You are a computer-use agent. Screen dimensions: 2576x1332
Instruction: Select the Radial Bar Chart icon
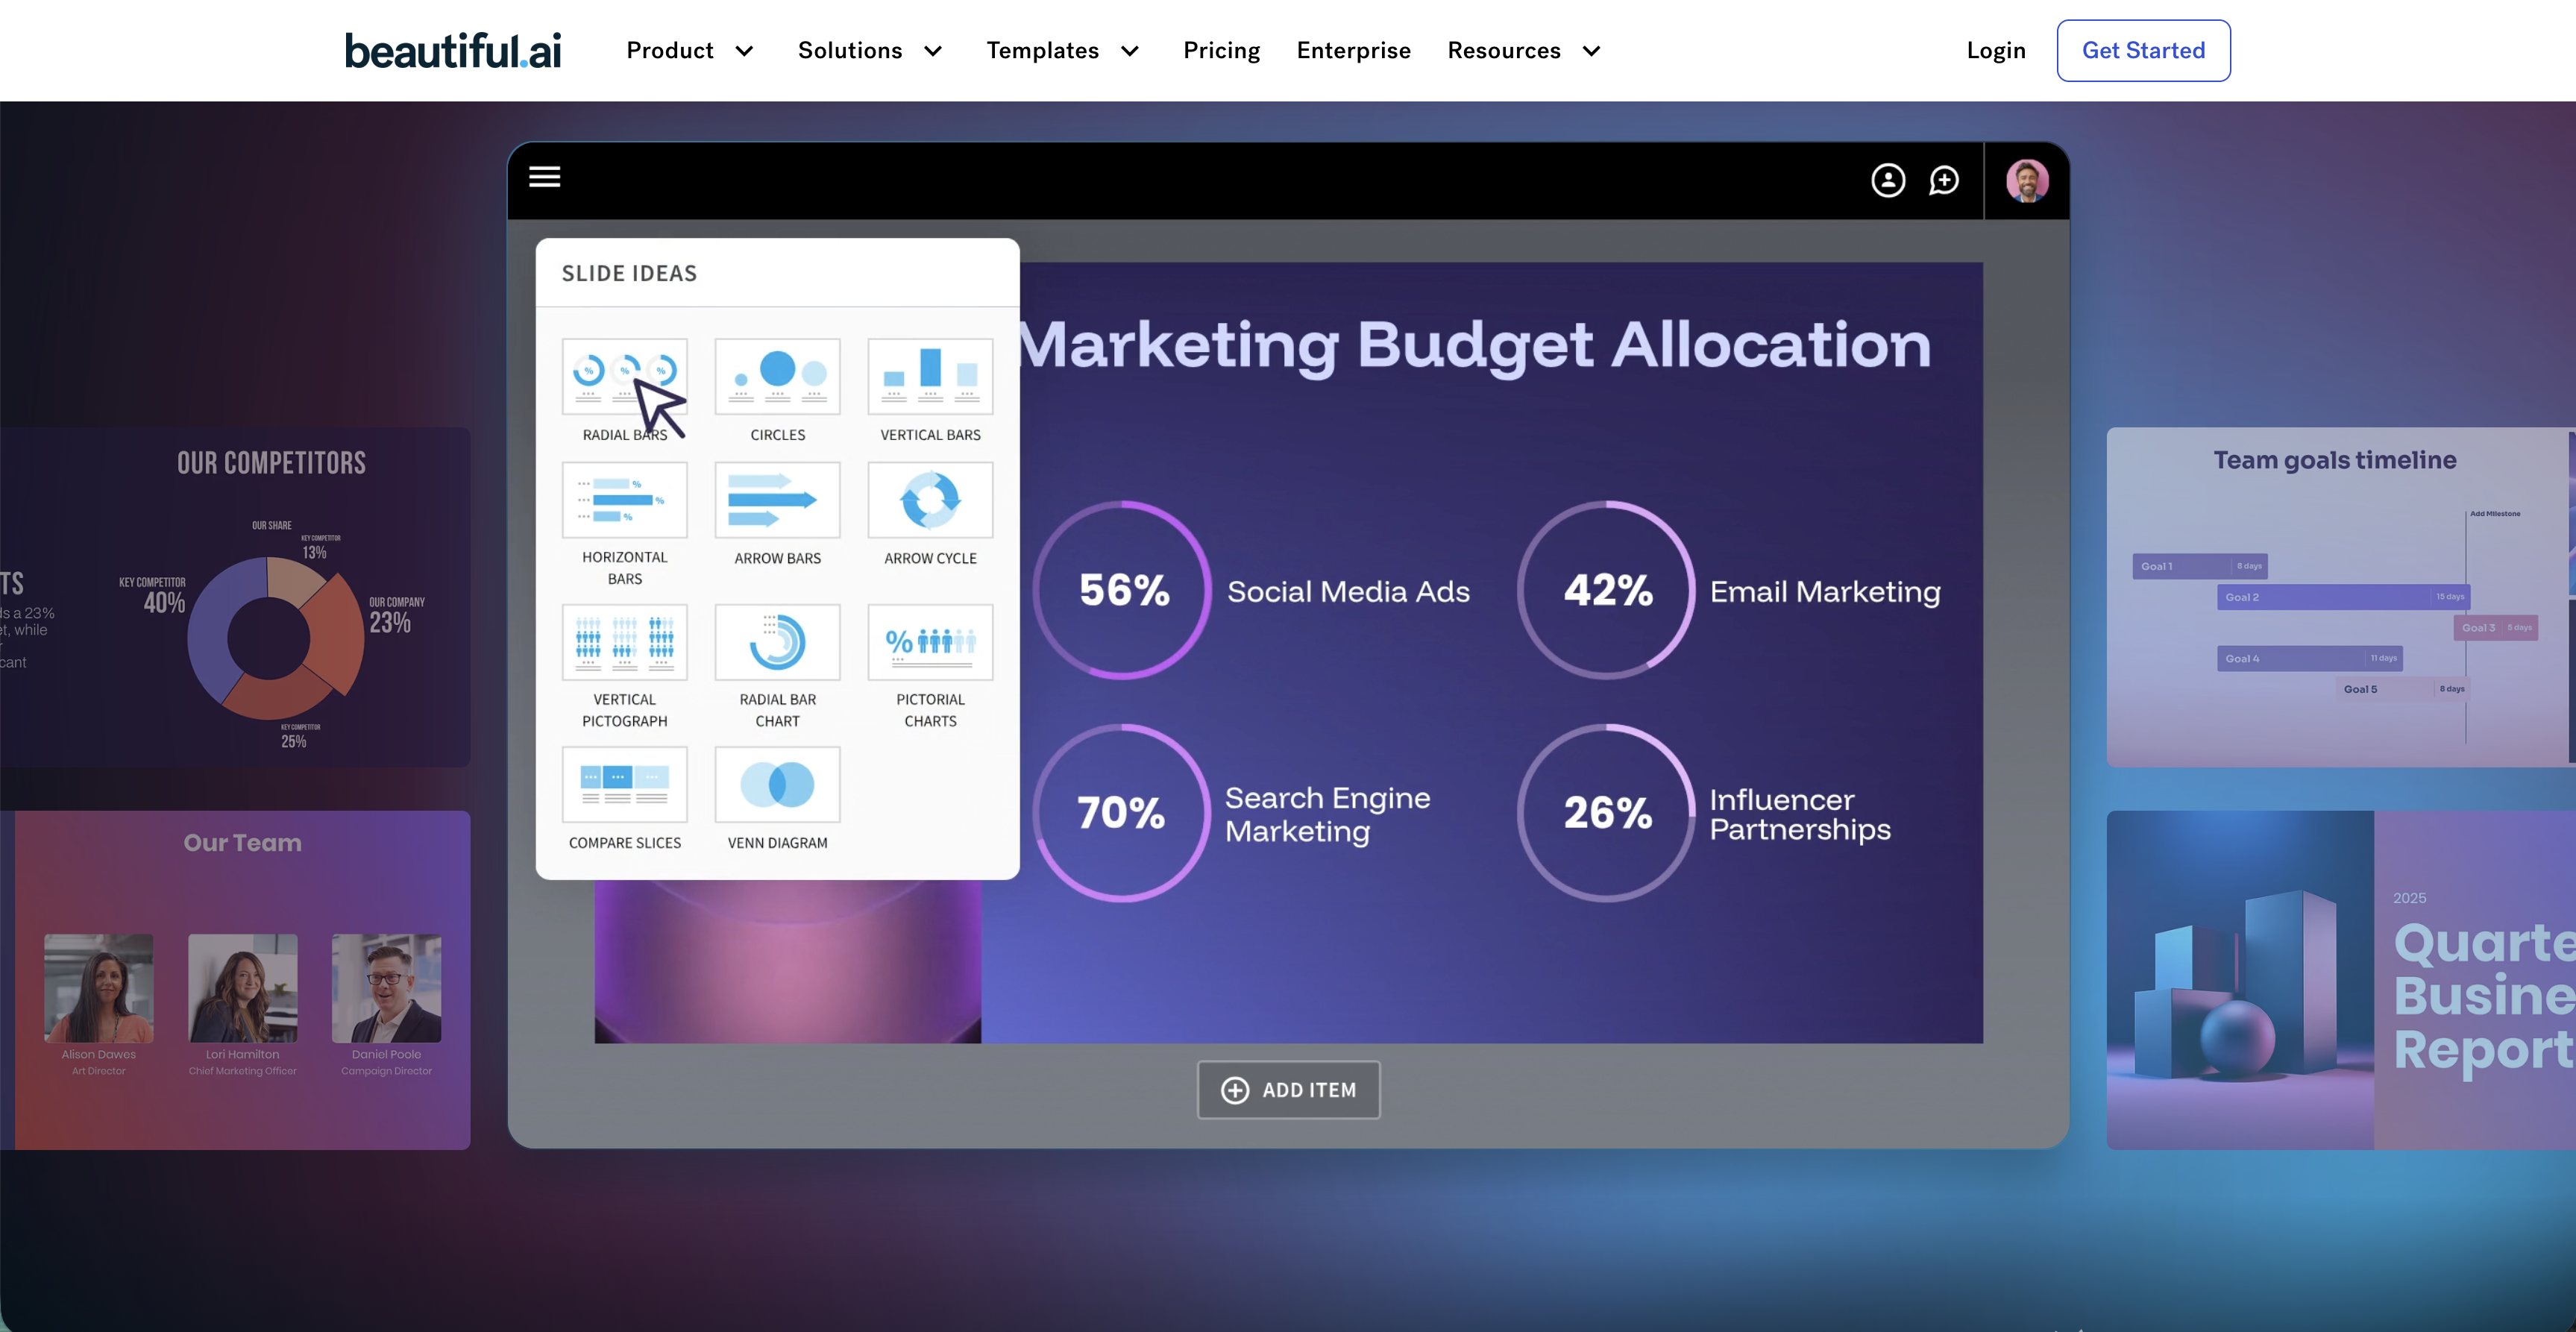coord(777,643)
